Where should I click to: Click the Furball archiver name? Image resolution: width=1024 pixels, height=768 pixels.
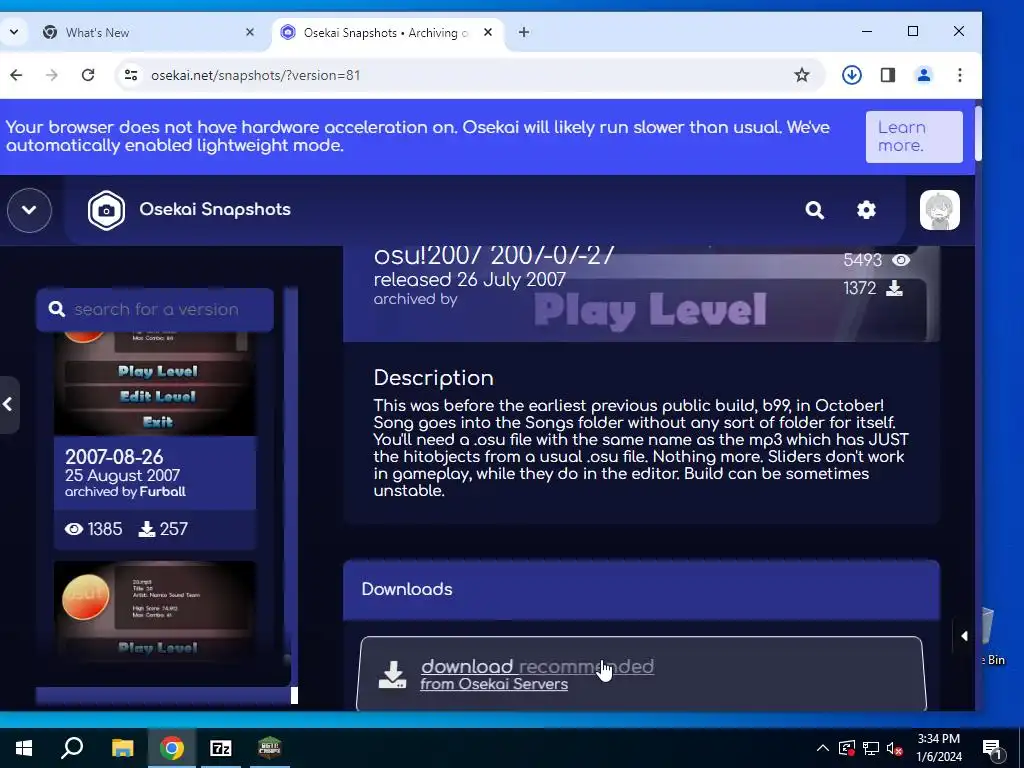tap(163, 492)
